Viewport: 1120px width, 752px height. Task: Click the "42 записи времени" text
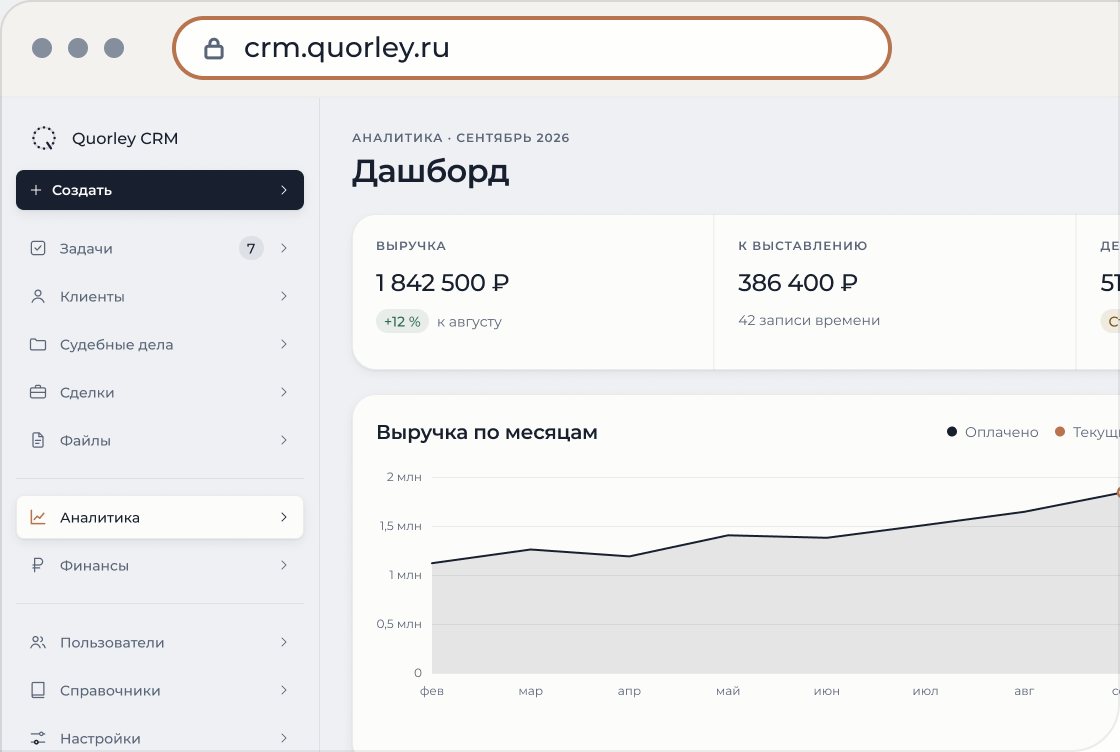pyautogui.click(x=809, y=321)
